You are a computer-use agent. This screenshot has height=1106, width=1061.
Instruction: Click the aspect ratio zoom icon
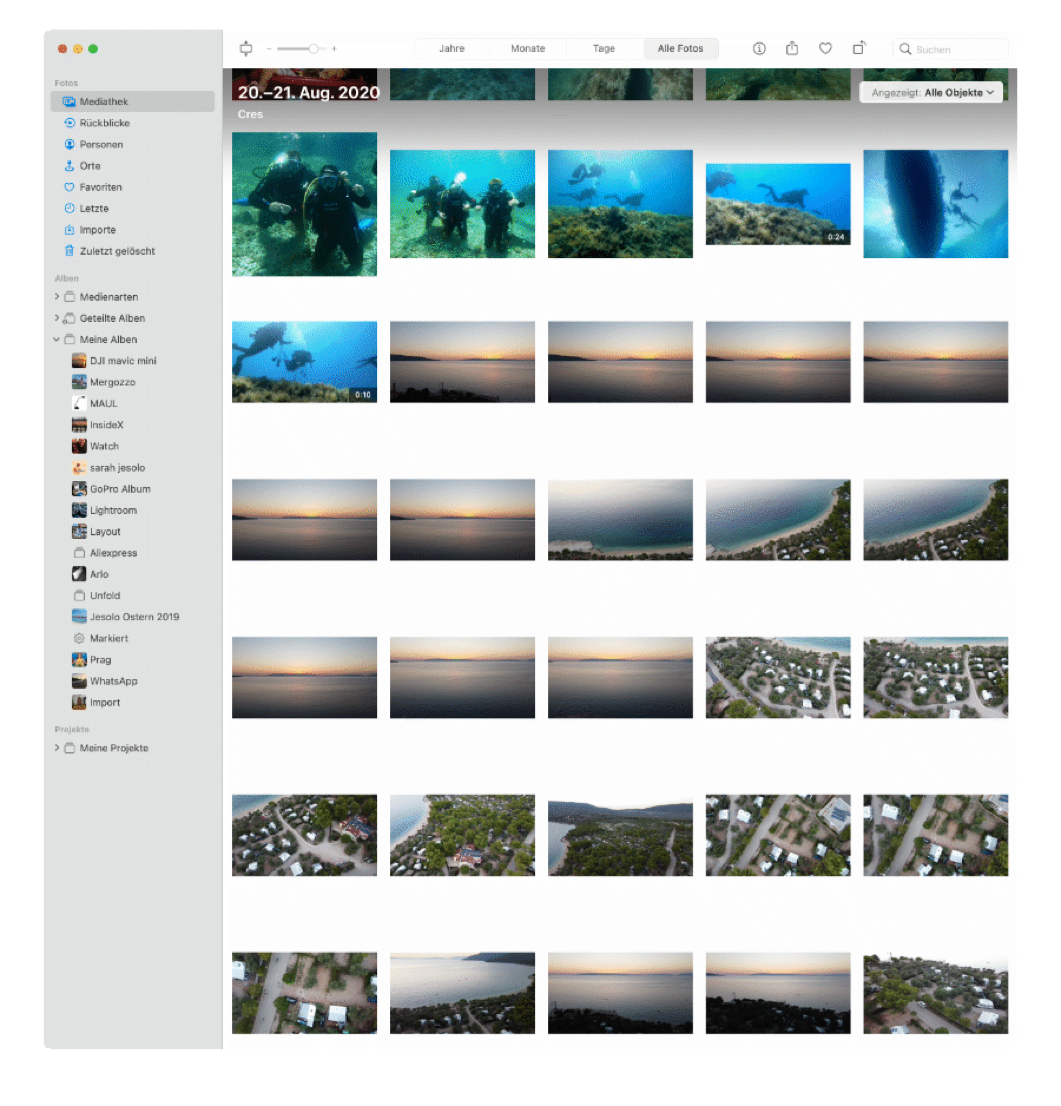(246, 49)
